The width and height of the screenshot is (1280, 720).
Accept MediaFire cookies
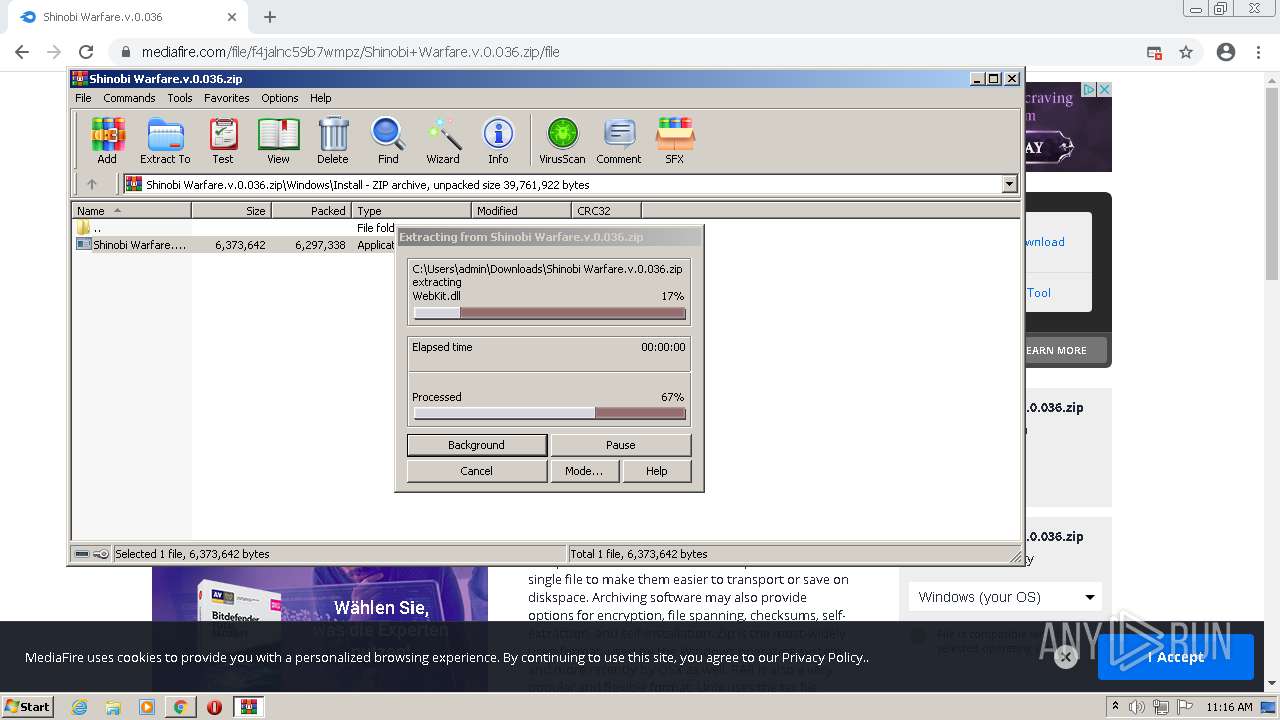click(x=1176, y=657)
